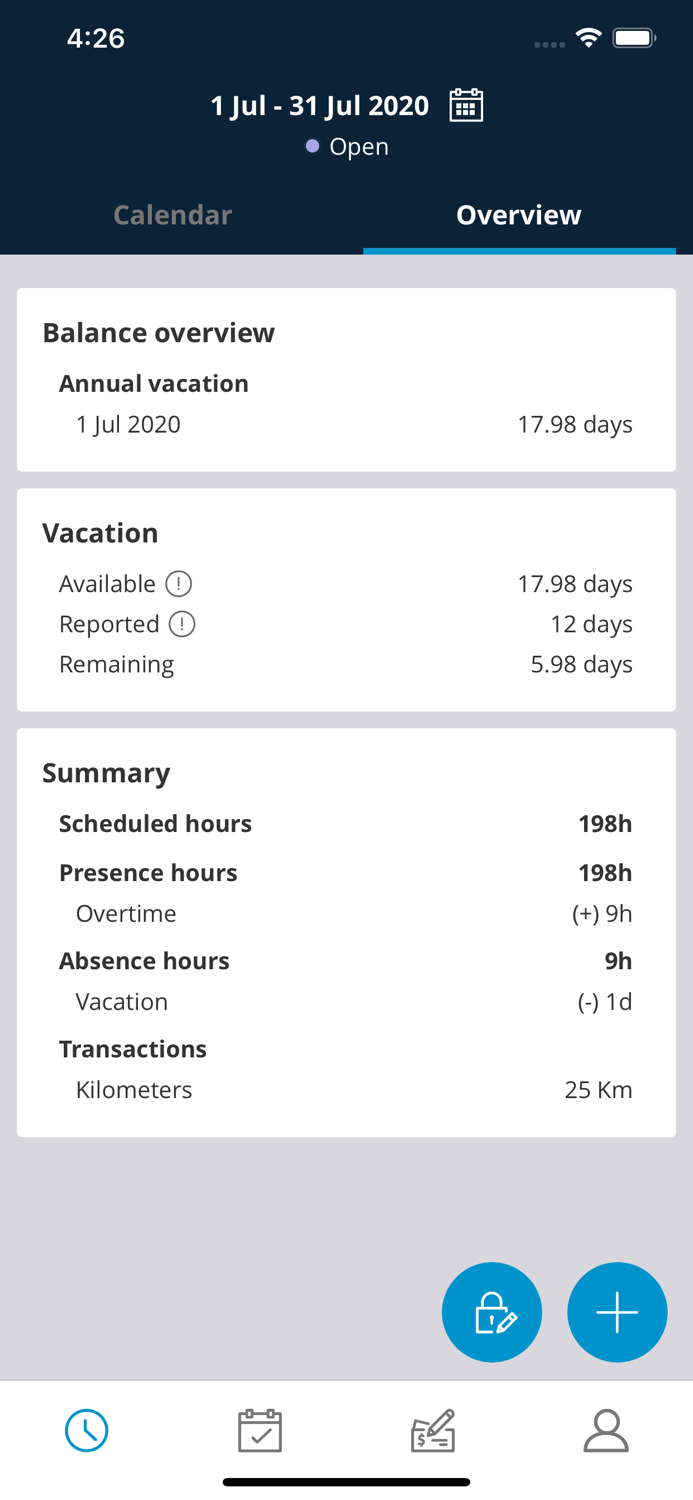The width and height of the screenshot is (693, 1500).
Task: Tap the 1 Jul - 31 Jul 2020 date range
Action: (320, 105)
